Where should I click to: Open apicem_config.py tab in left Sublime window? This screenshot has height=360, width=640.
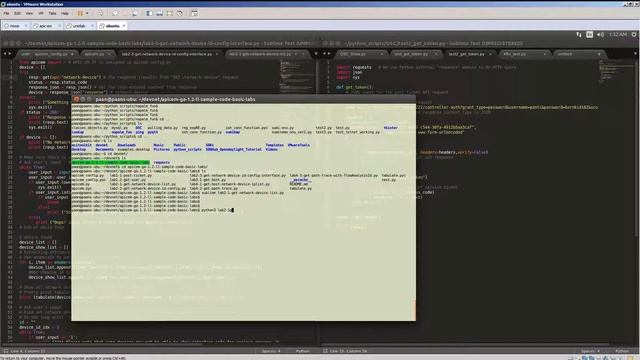[x=48, y=54]
